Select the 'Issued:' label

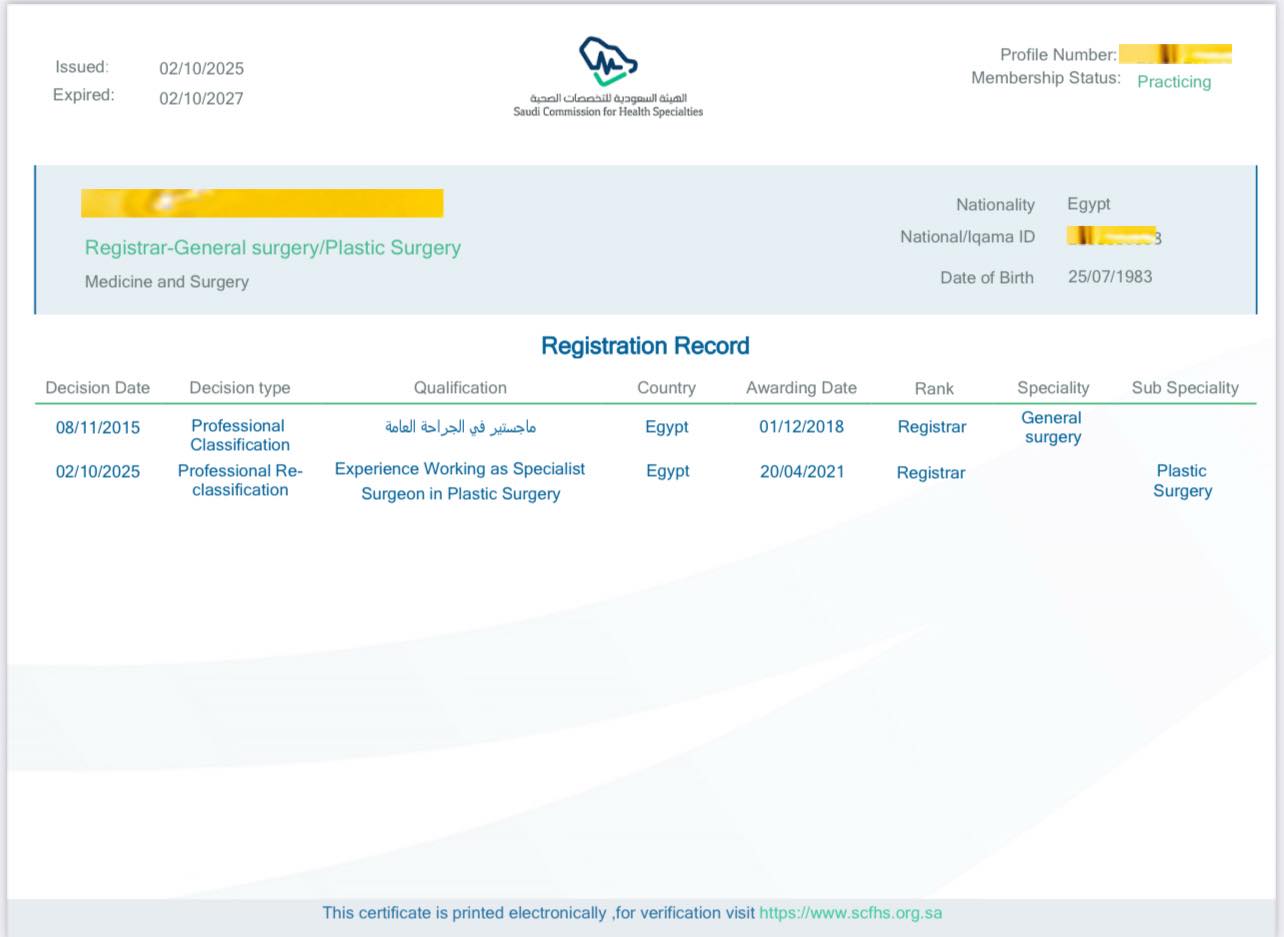(82, 67)
